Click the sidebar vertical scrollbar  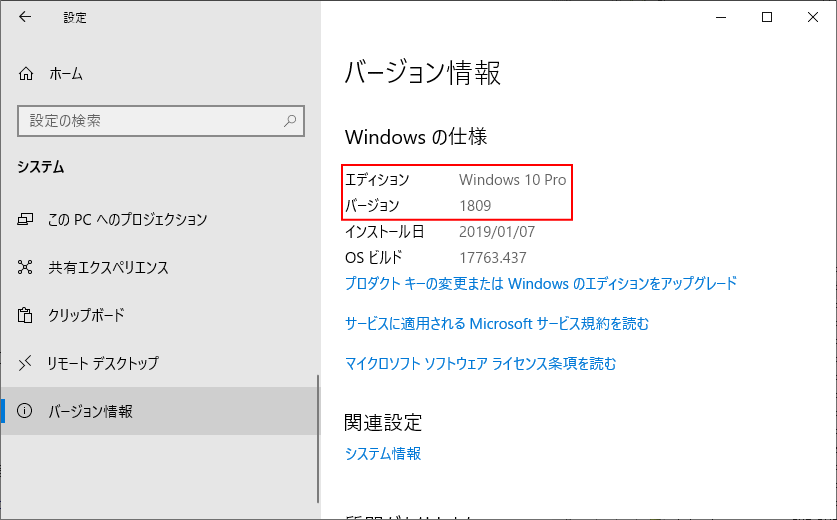318,438
